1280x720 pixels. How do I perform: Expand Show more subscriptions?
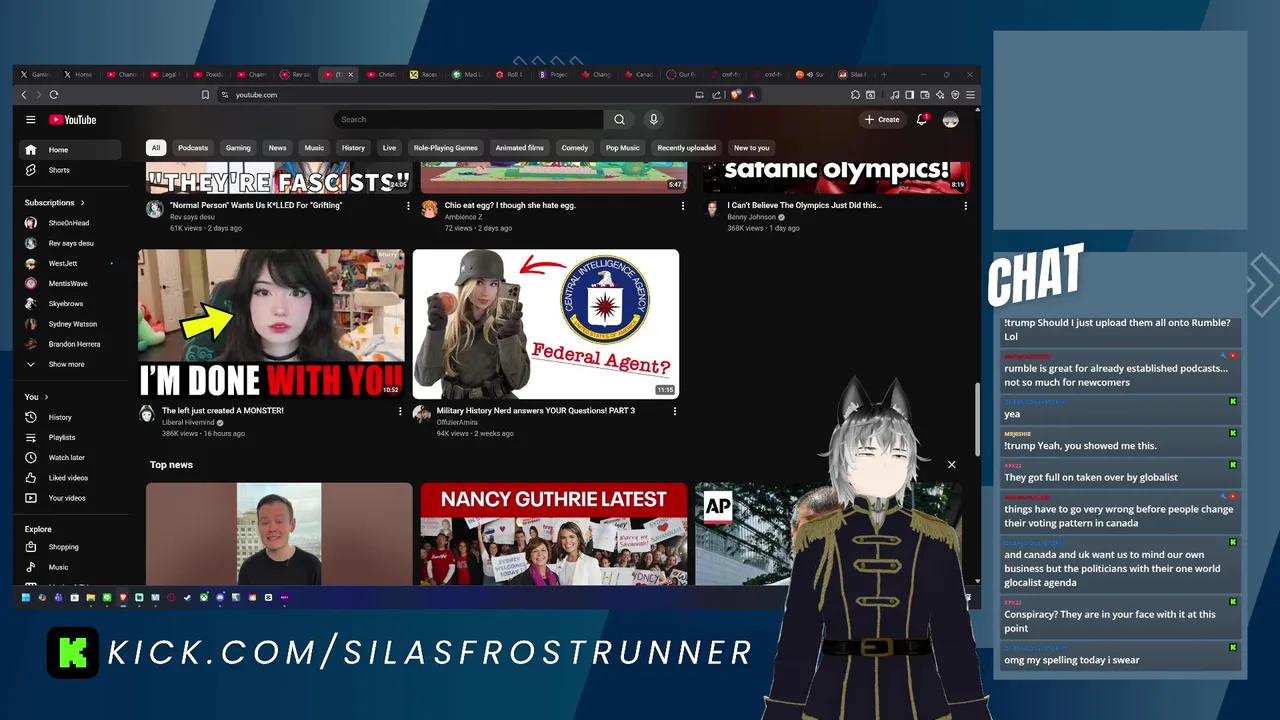(70, 364)
